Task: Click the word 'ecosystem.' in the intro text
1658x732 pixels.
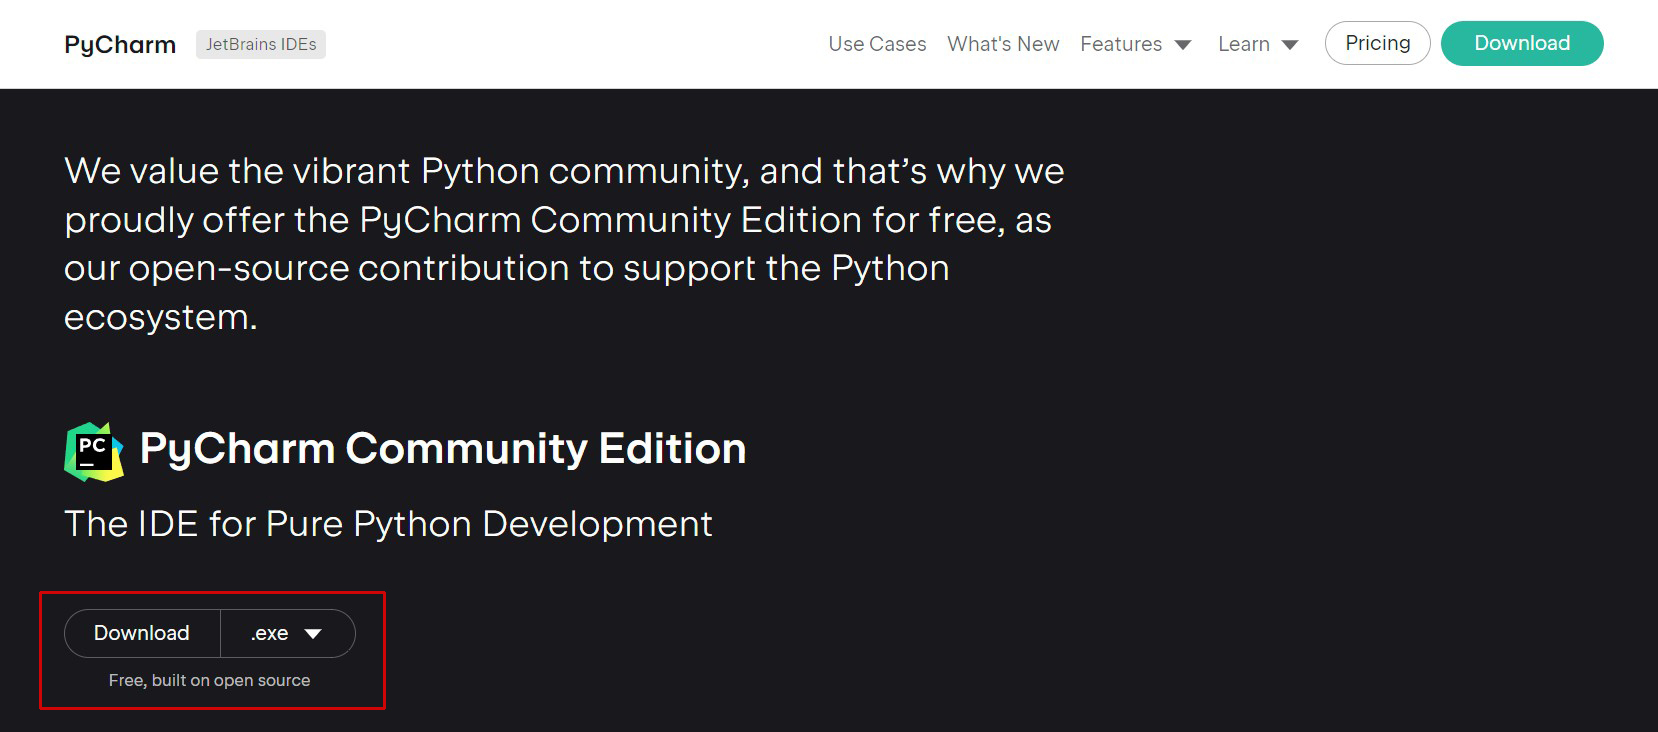Action: [161, 317]
